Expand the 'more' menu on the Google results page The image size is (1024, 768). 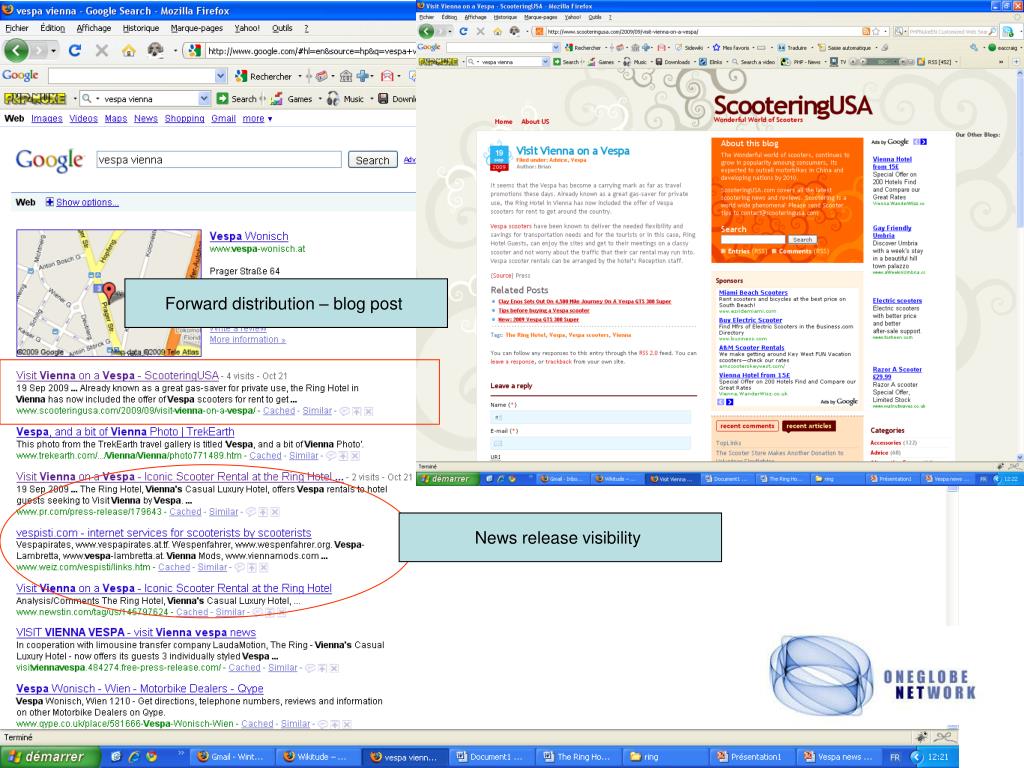(x=257, y=119)
